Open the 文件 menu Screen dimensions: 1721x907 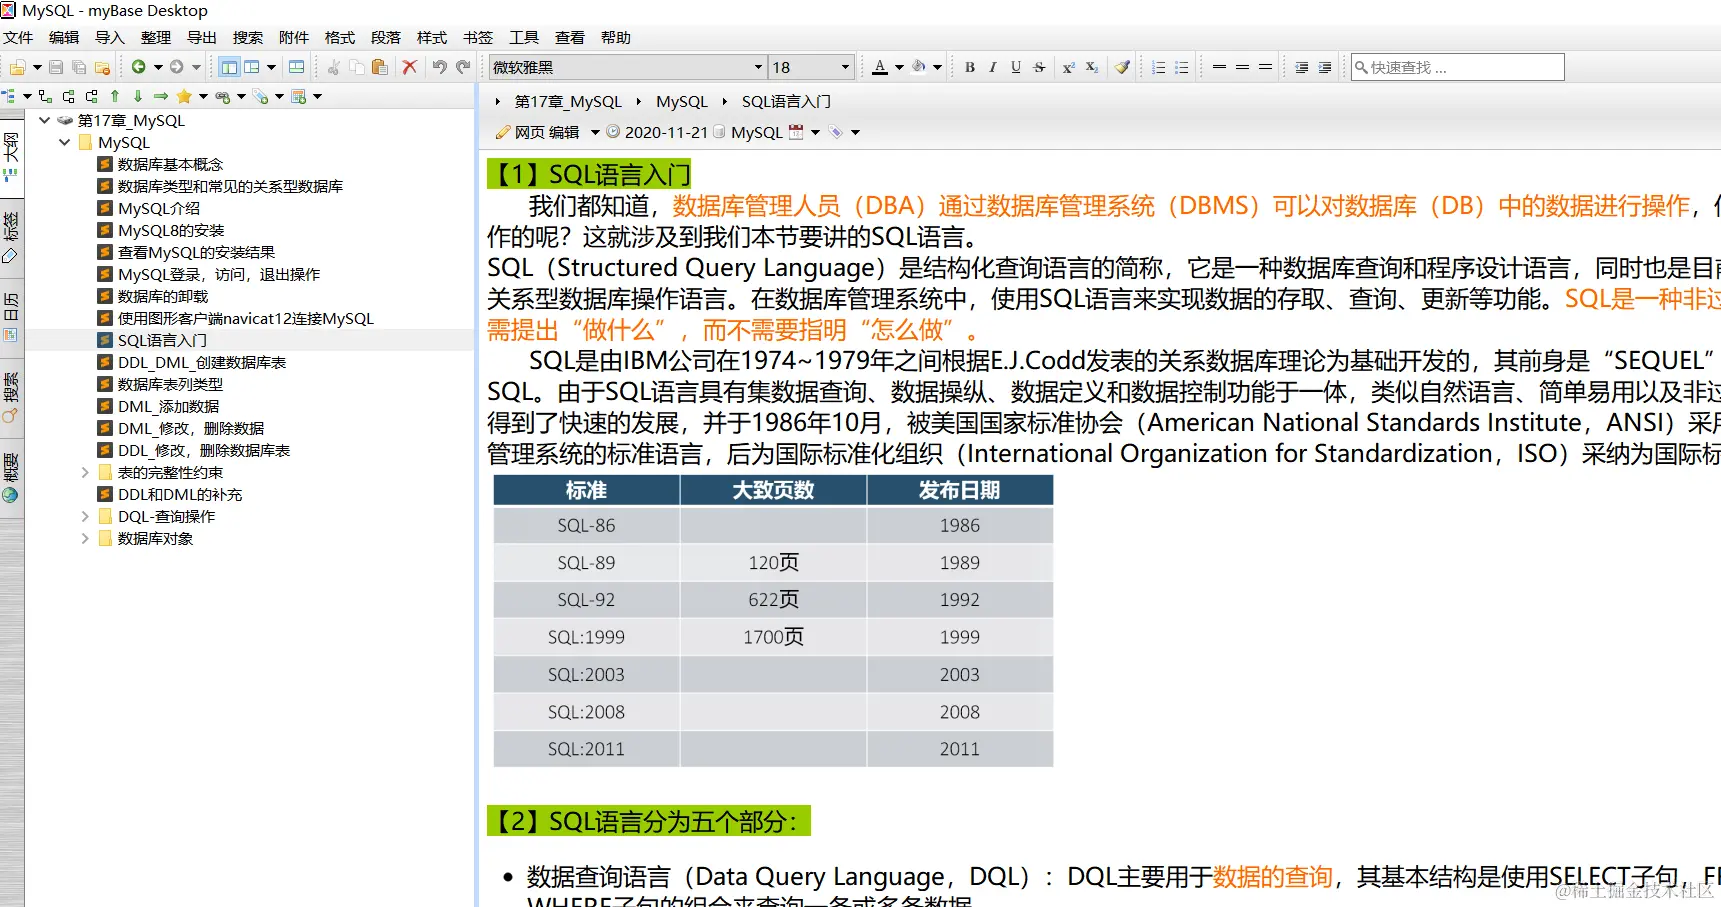pos(18,37)
